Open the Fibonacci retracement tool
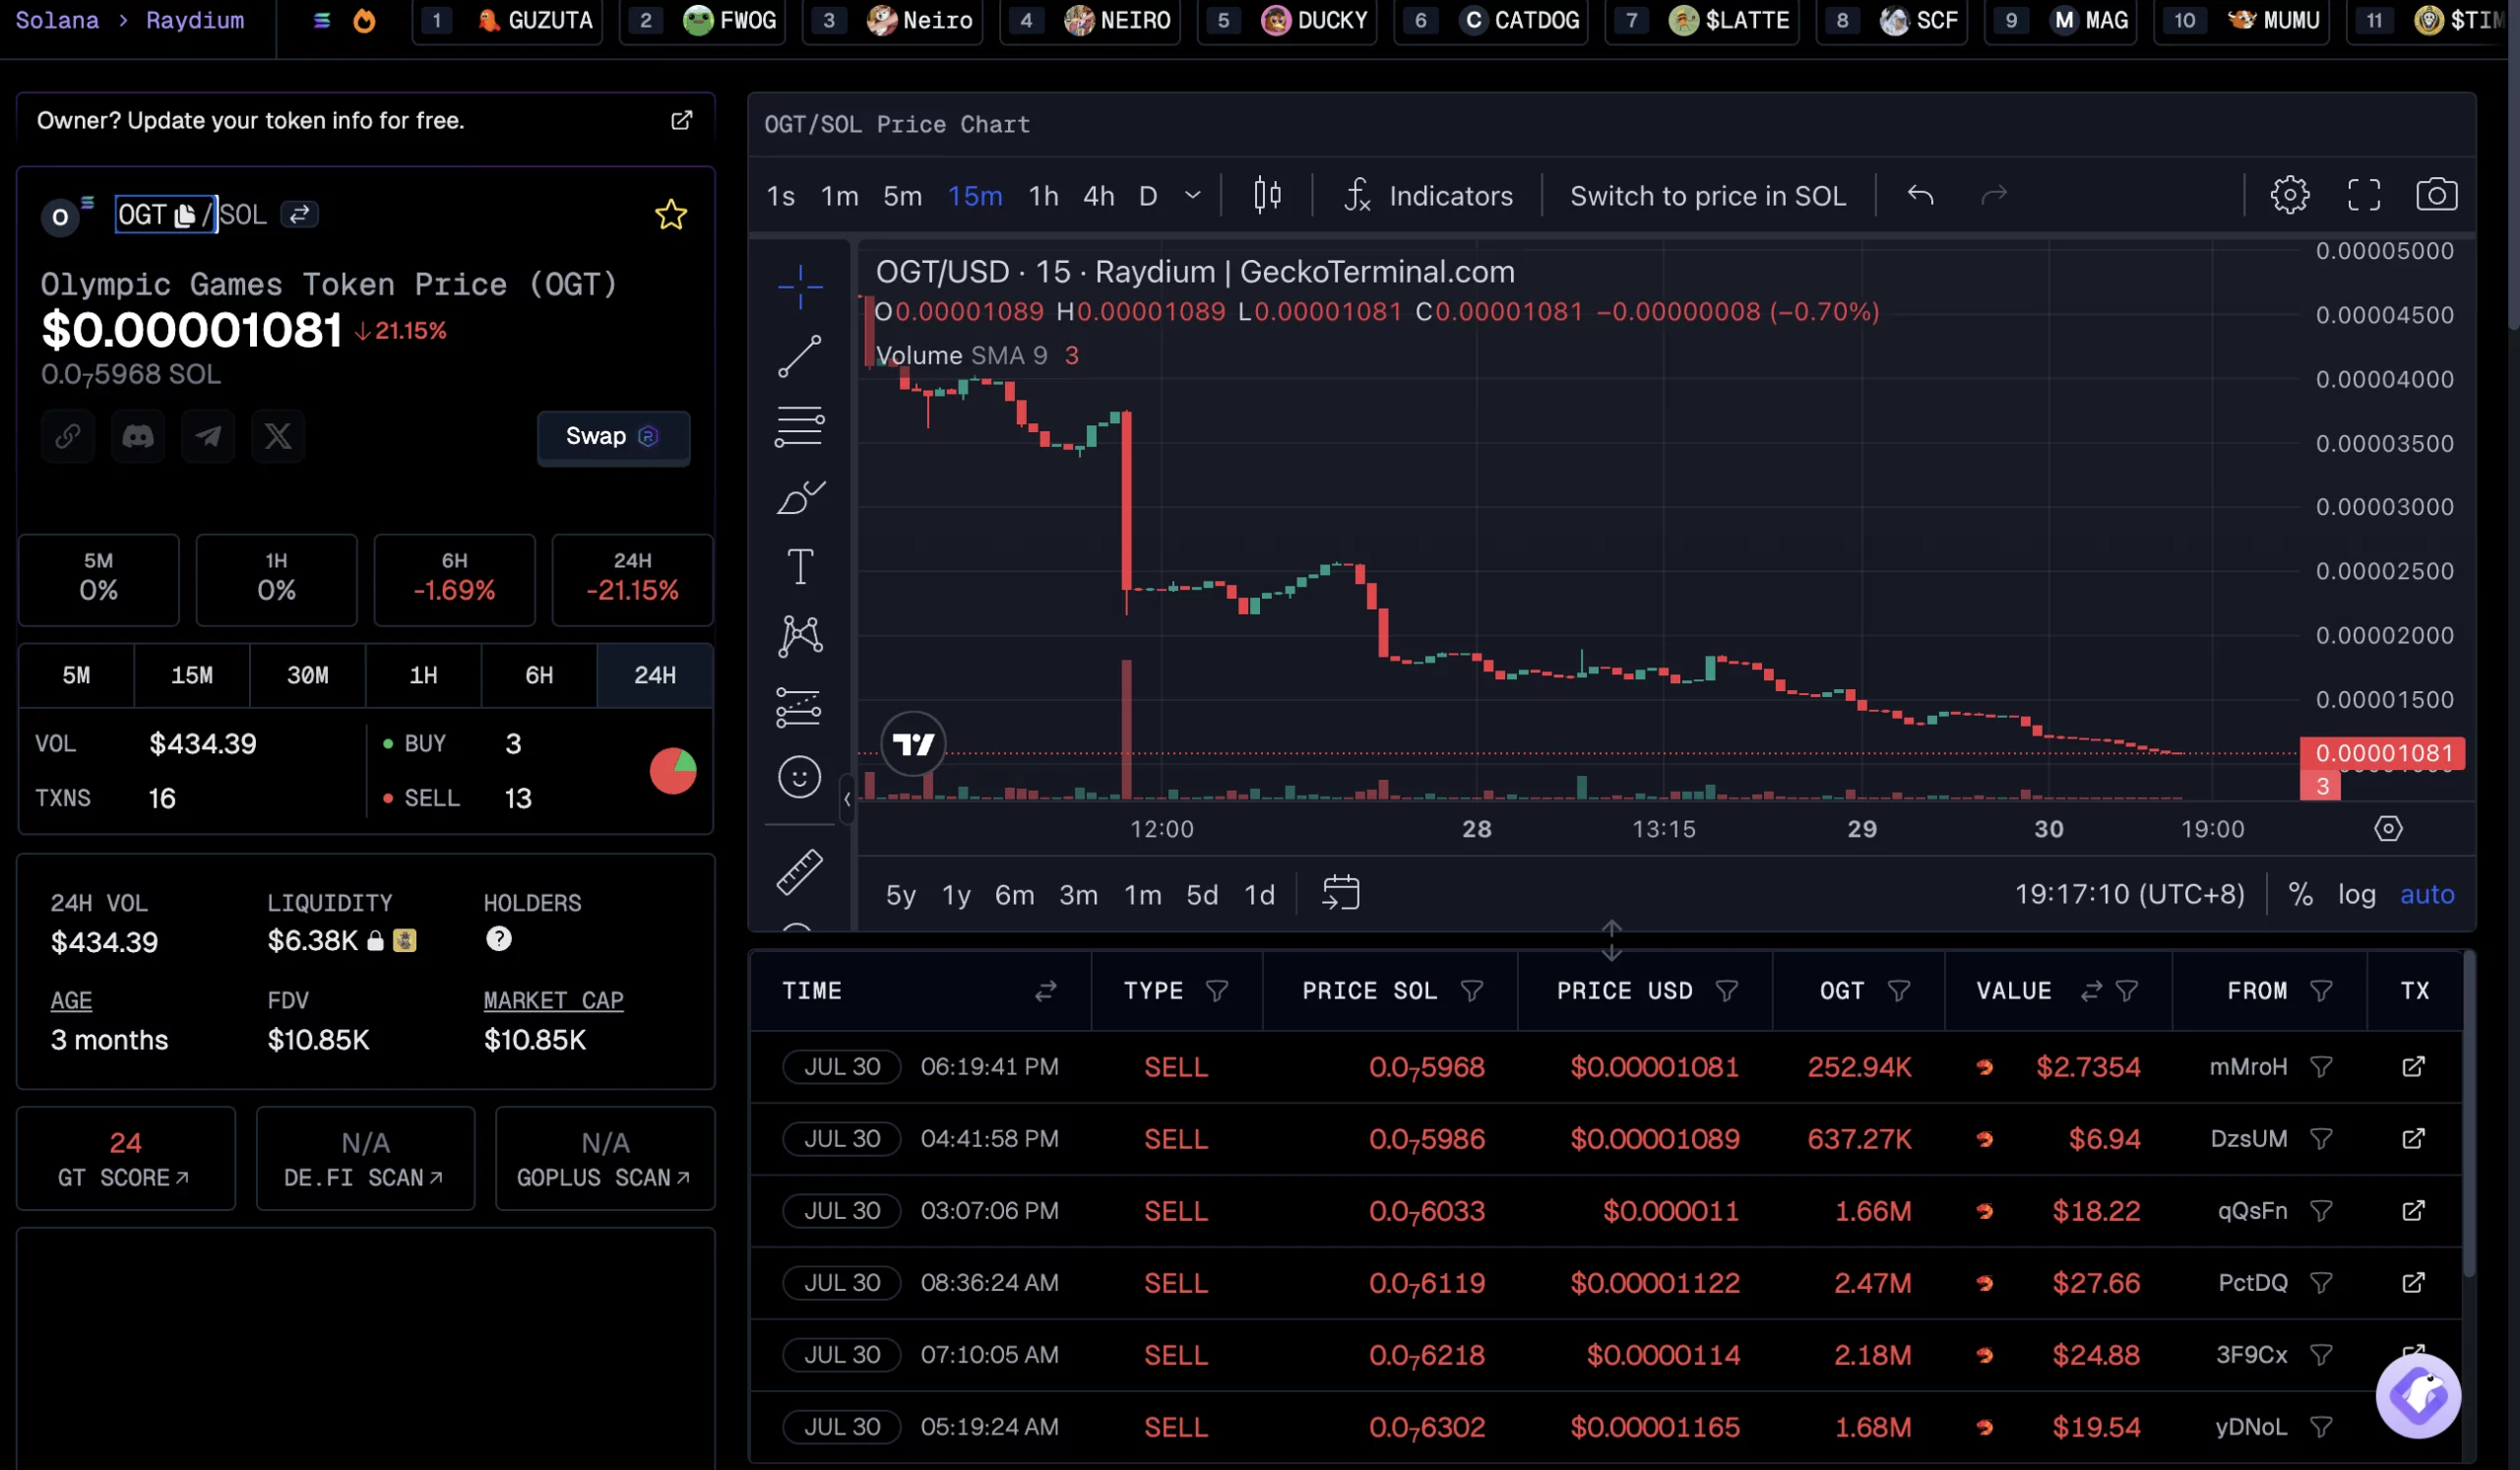Screen dimensions: 2520x1470 coord(800,426)
